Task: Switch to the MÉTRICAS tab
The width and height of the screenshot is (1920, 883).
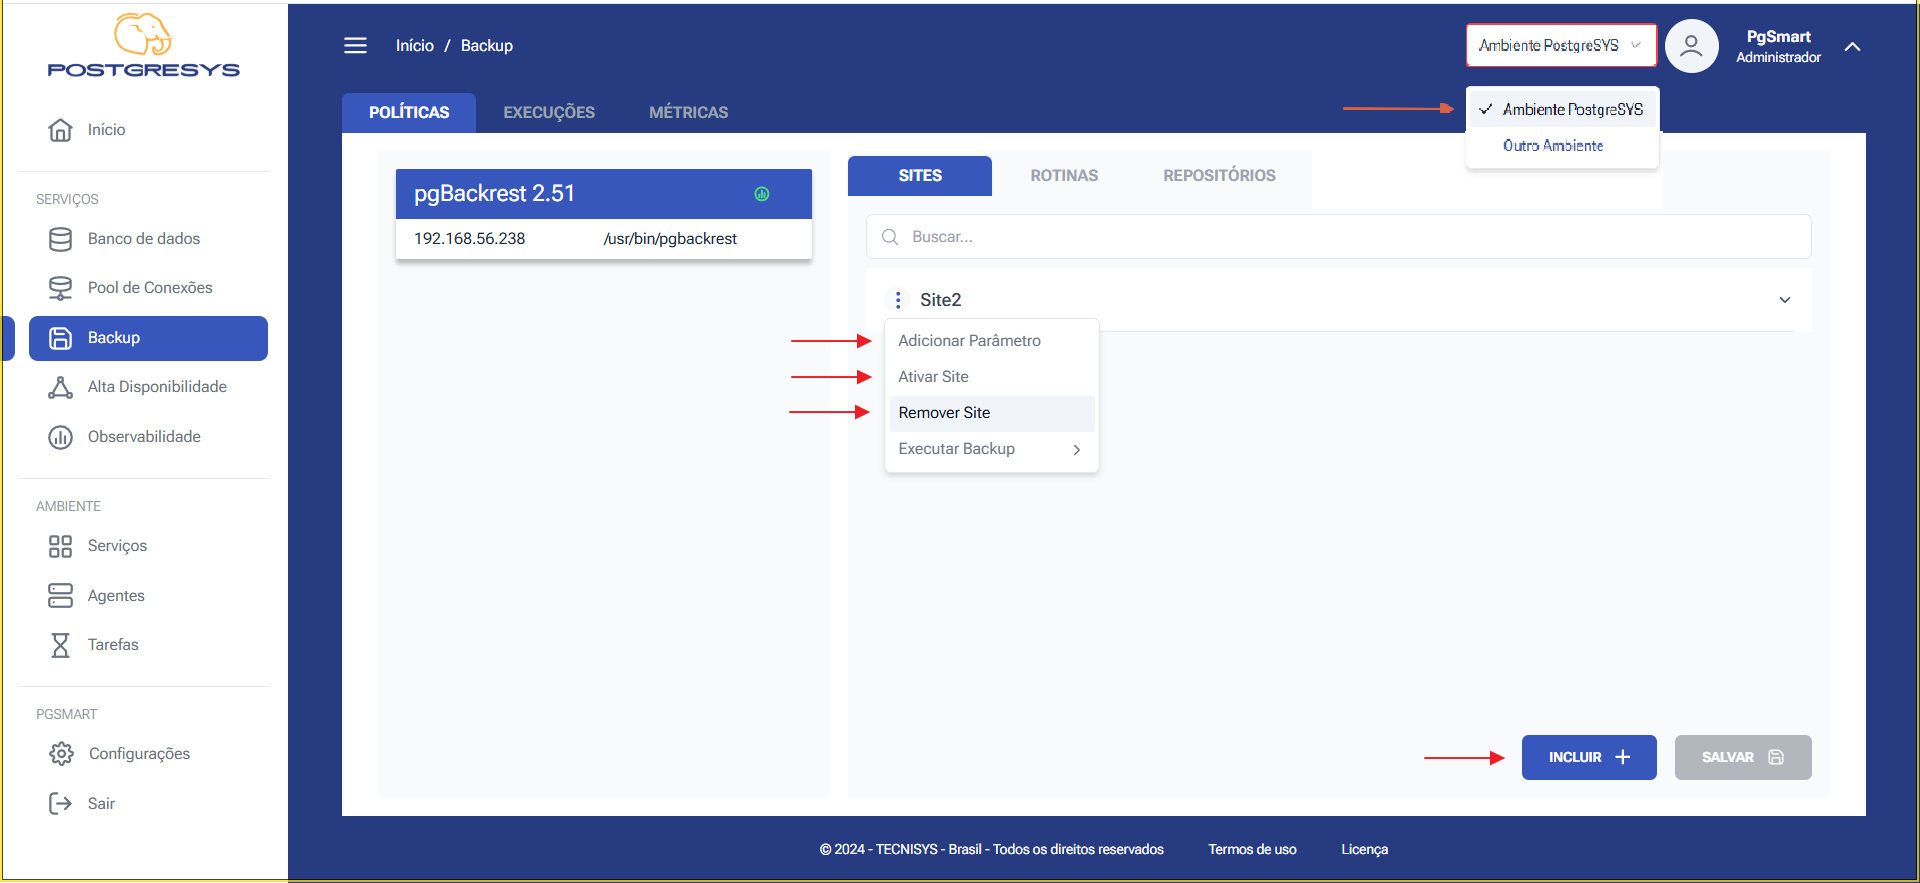Action: tap(689, 113)
